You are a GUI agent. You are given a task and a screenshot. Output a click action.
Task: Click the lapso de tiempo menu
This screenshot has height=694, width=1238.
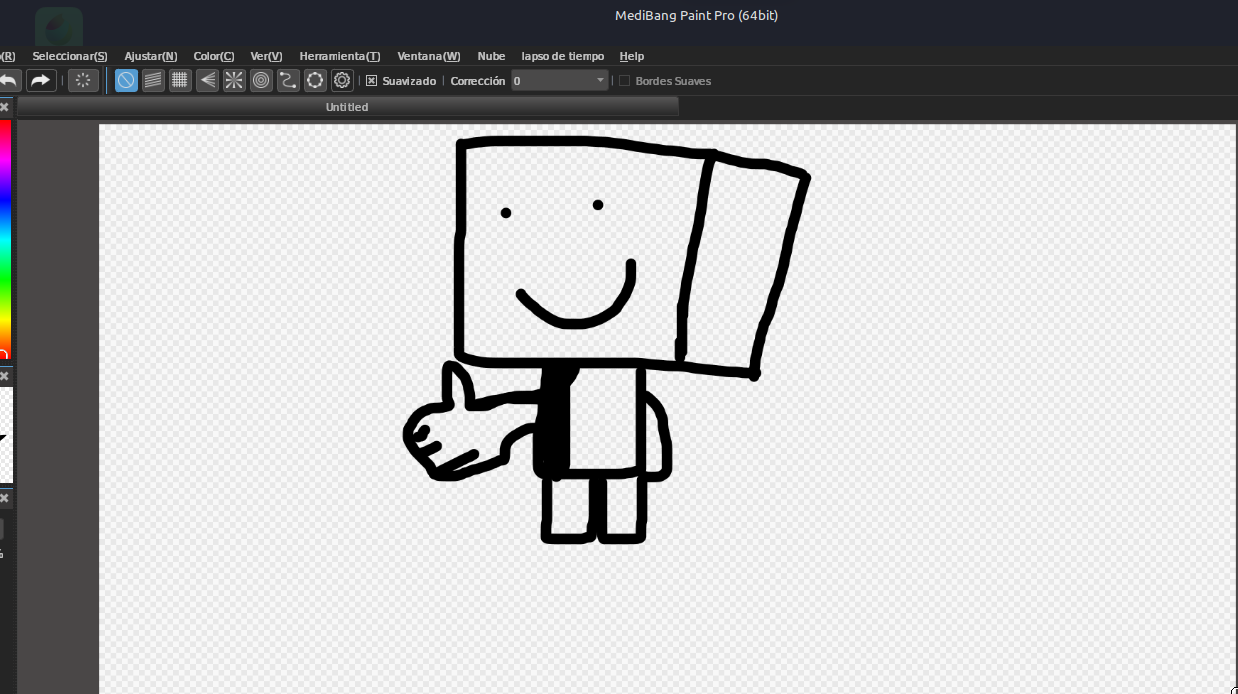(x=562, y=56)
